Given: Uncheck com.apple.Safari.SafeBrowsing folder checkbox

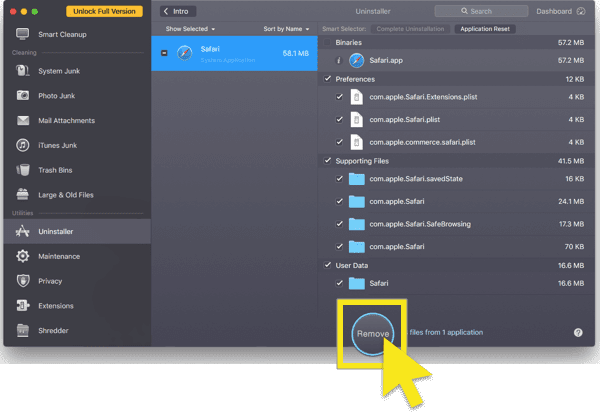Looking at the screenshot, I should [x=341, y=224].
